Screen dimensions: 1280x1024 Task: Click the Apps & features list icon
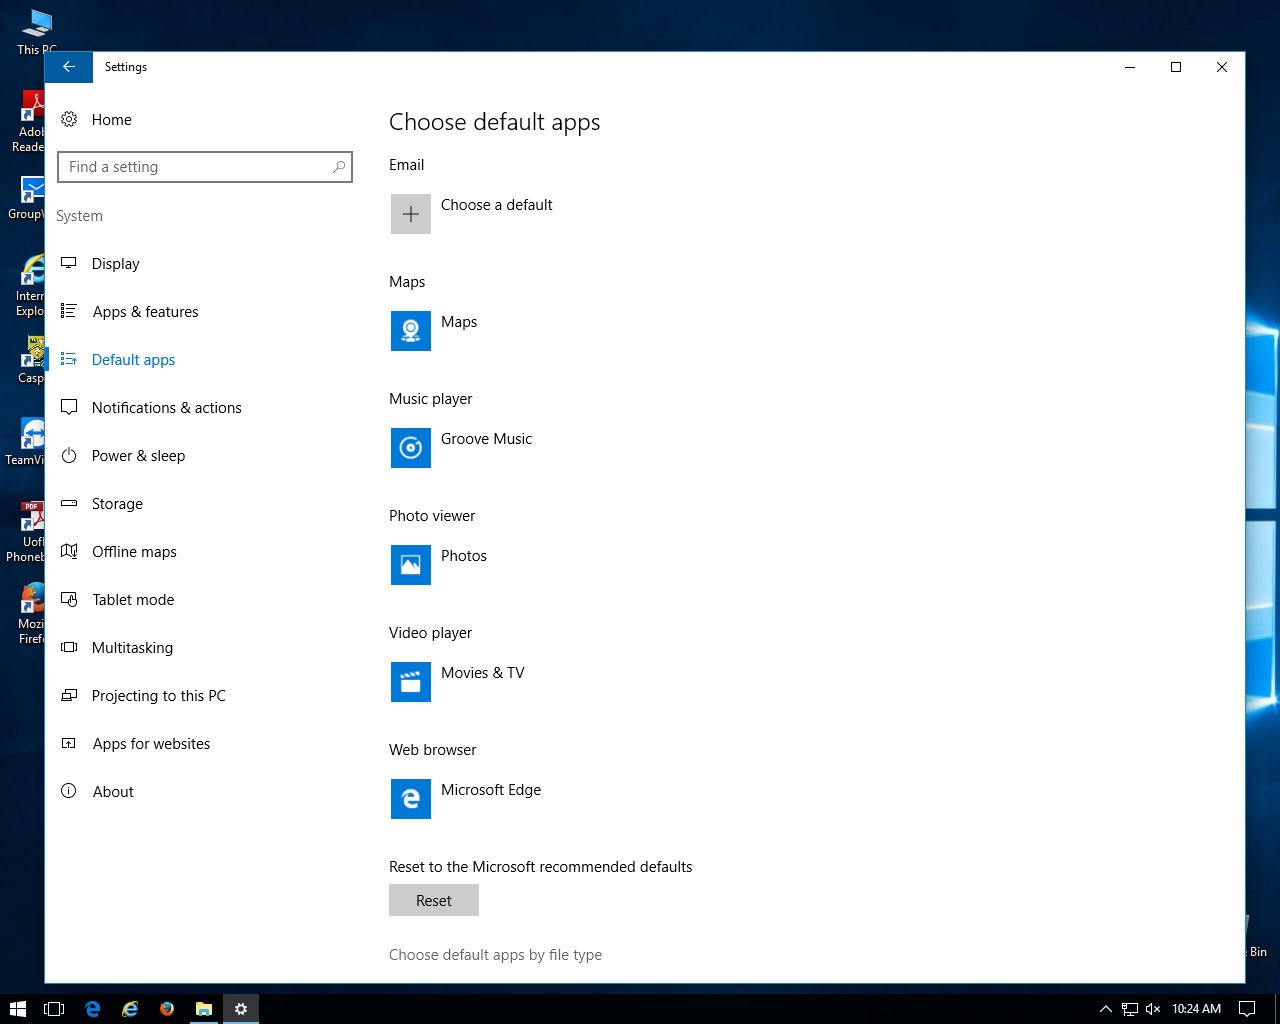[69, 311]
